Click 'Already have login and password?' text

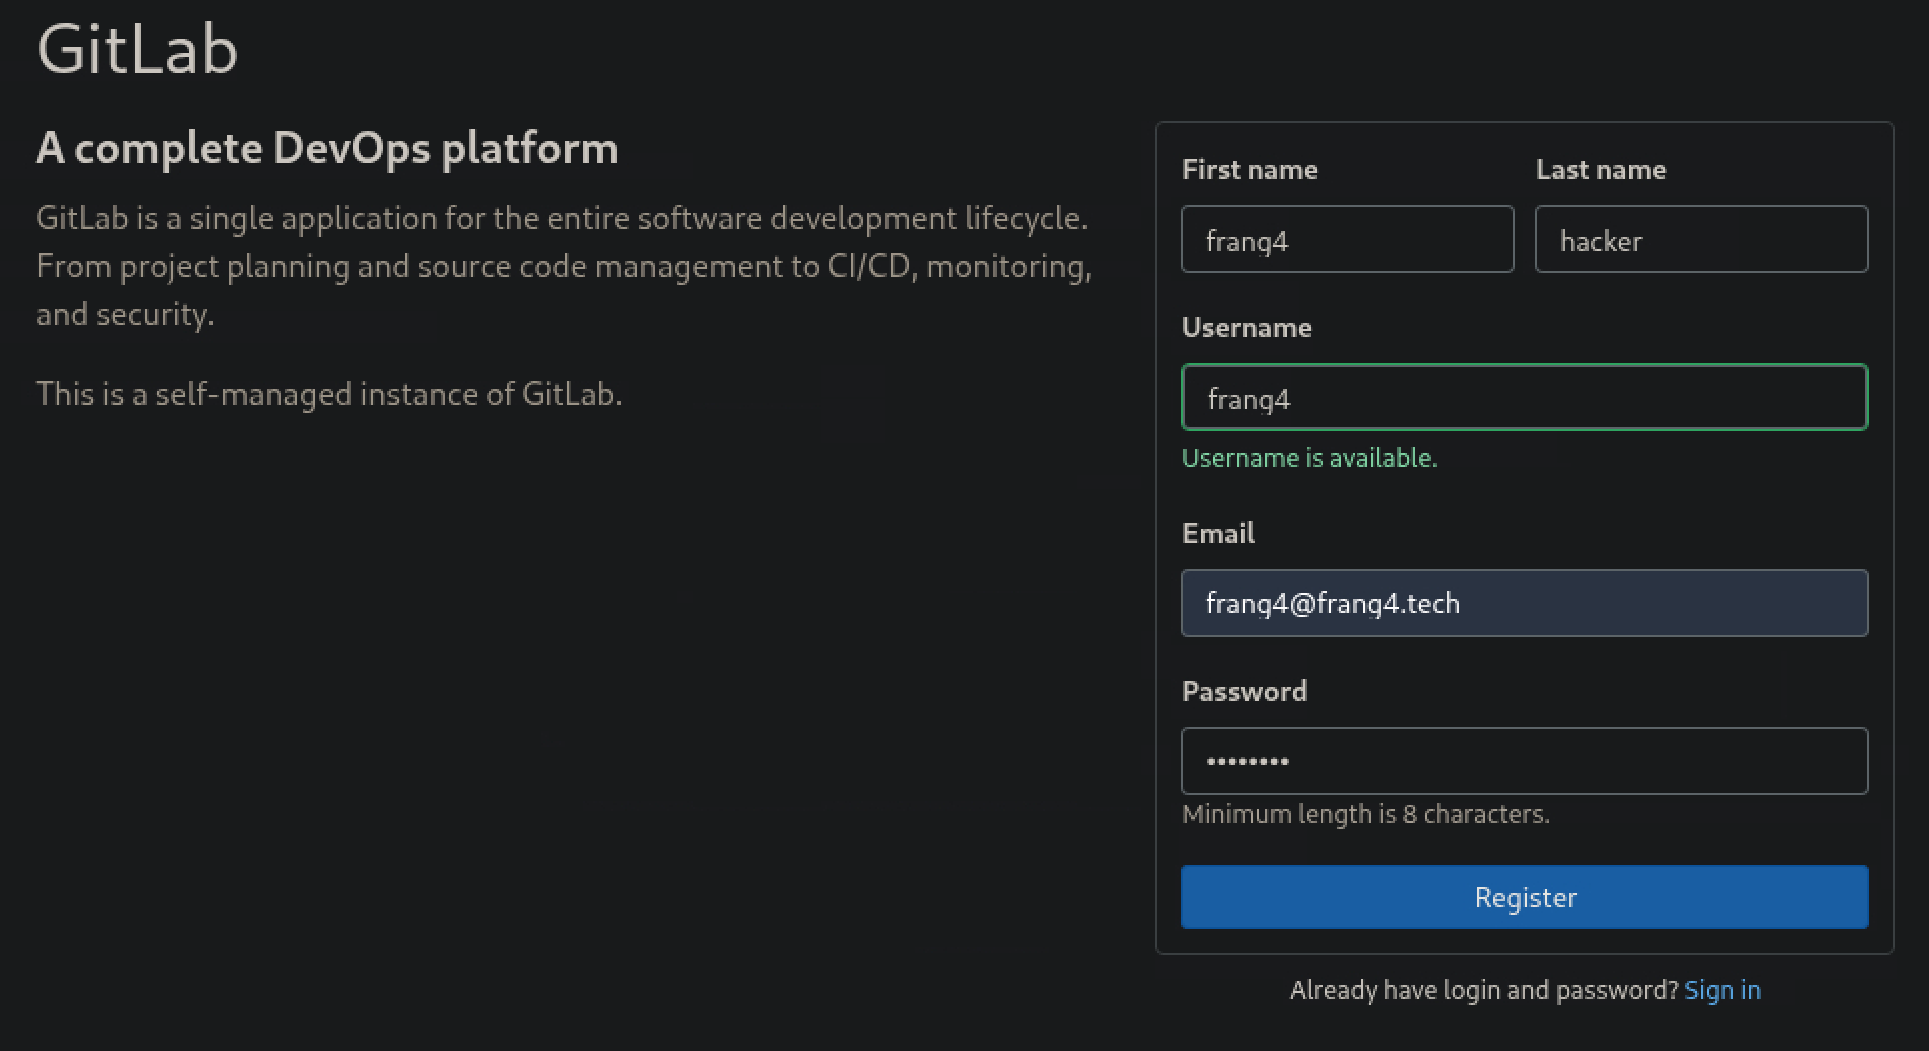(x=1484, y=990)
